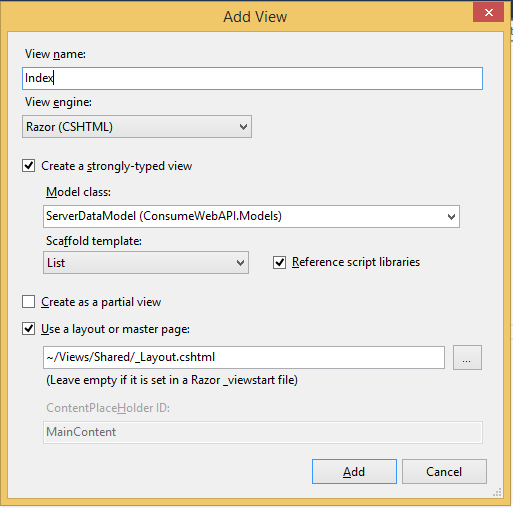This screenshot has height=508, width=513.
Task: Click the ContentPlaceHolder ID MainContent field
Action: [x=263, y=432]
